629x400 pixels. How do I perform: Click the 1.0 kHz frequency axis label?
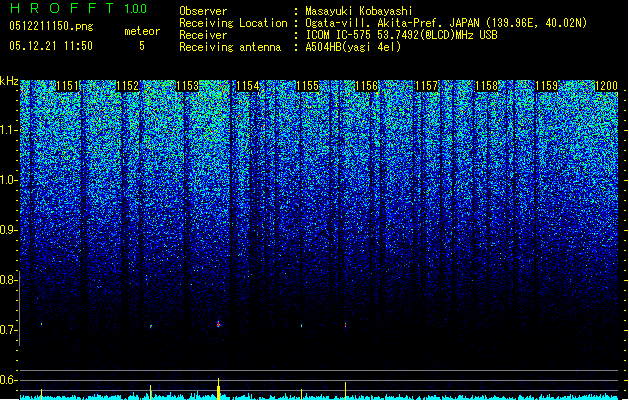coord(8,180)
